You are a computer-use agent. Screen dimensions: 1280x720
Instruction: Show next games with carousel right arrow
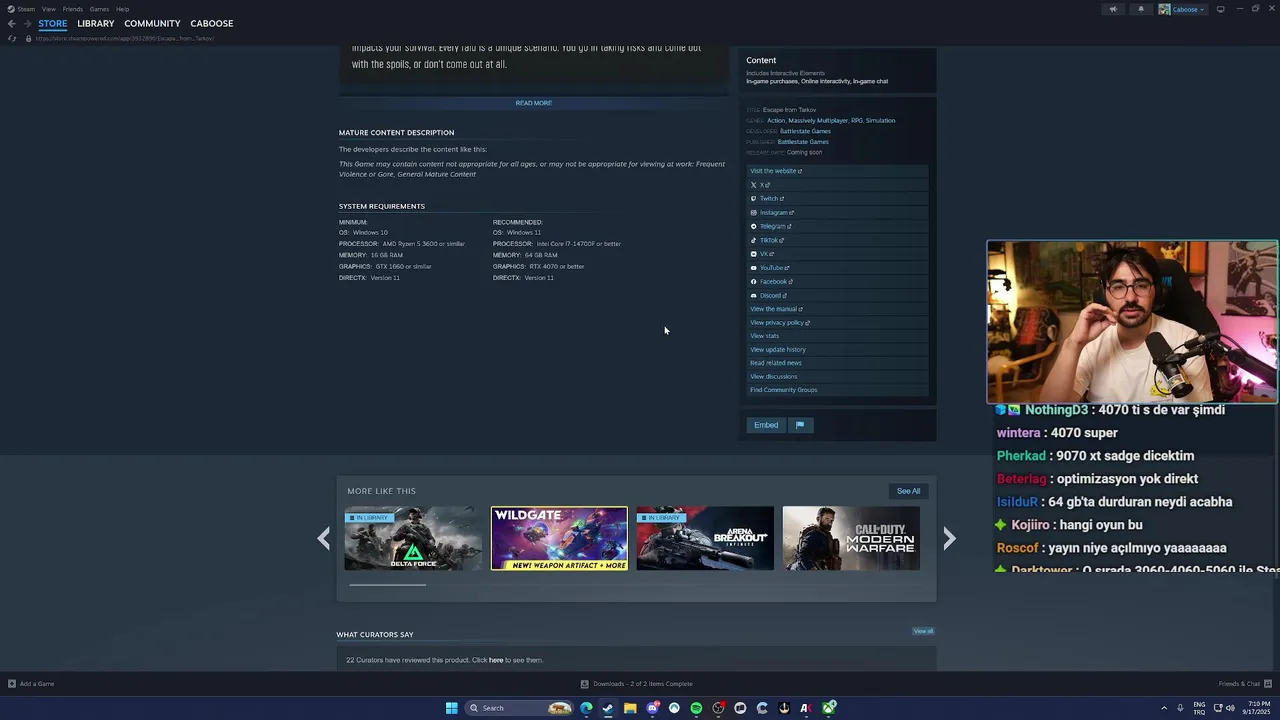click(950, 539)
